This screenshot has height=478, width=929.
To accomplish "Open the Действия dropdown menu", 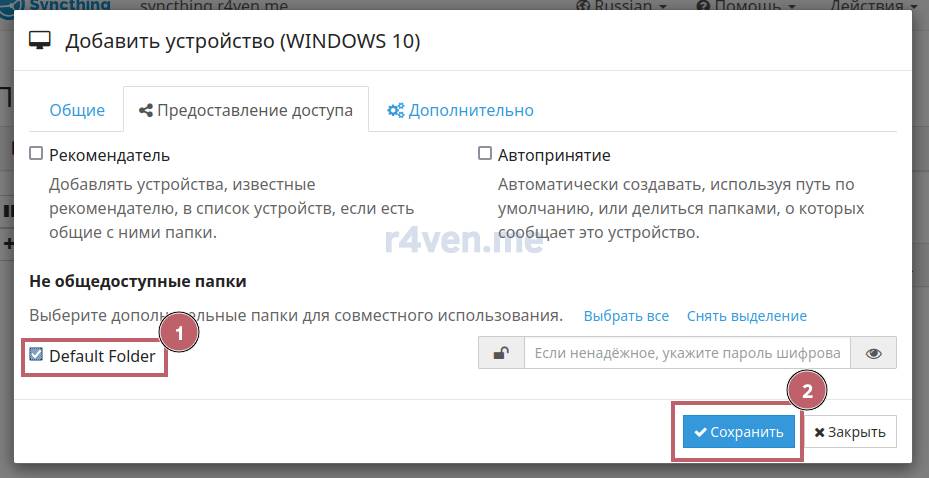I will coord(872,5).
